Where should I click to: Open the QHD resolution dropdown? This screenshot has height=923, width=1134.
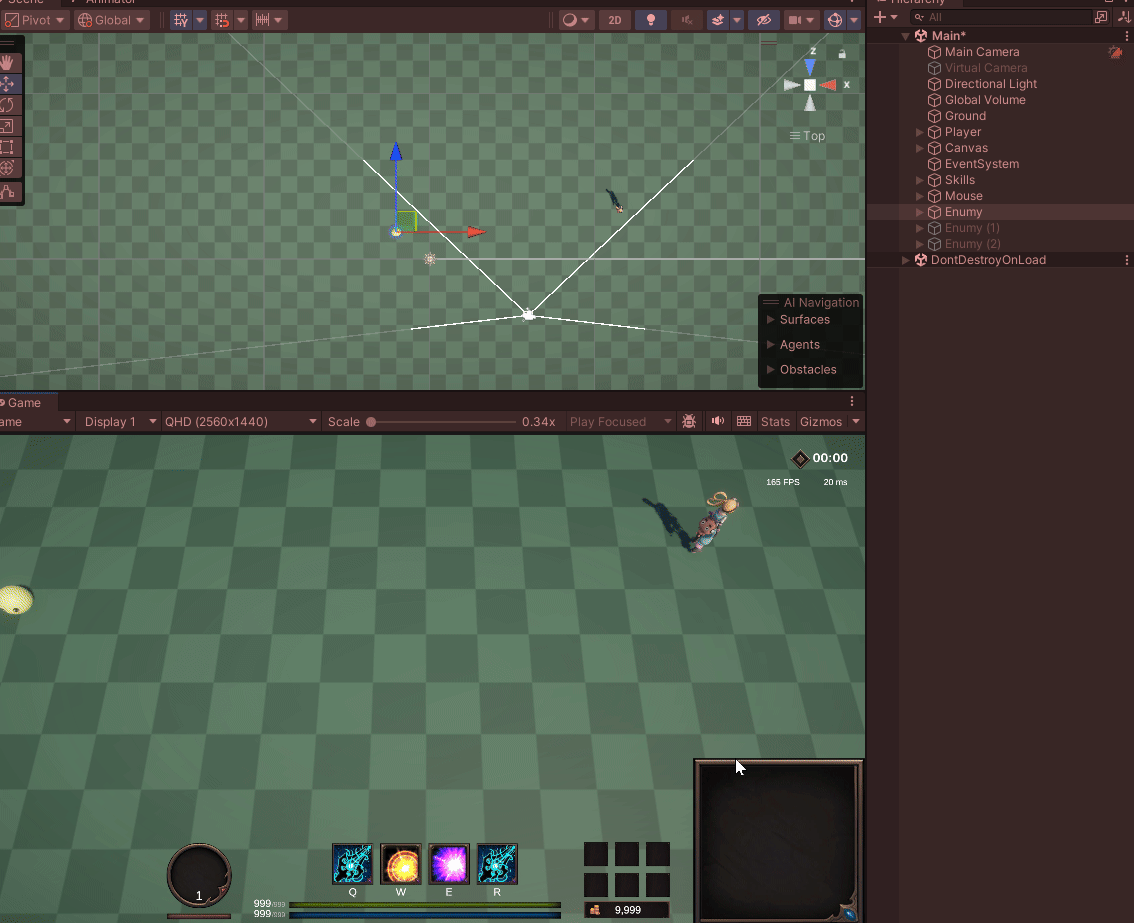click(x=240, y=422)
